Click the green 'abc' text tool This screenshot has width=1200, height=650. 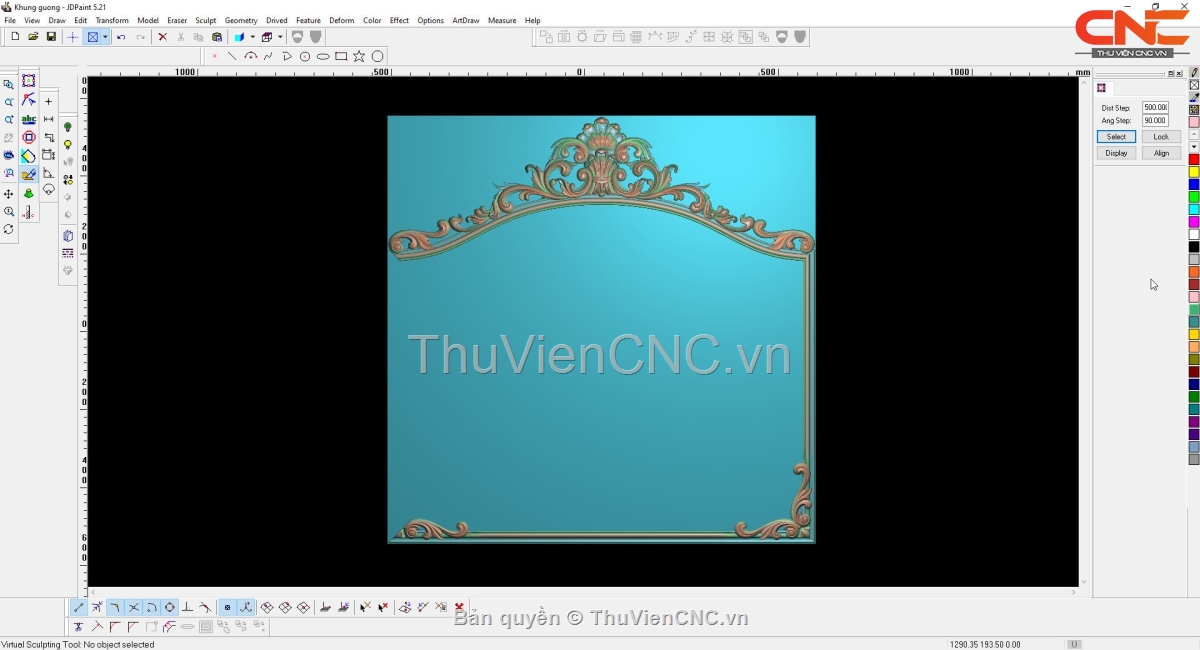click(29, 119)
